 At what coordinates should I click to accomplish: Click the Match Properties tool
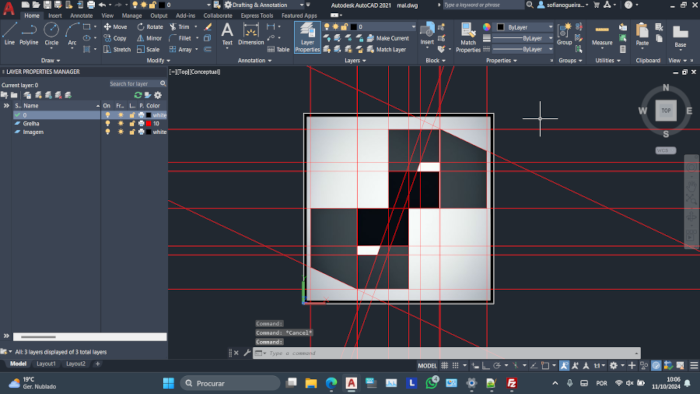click(468, 37)
